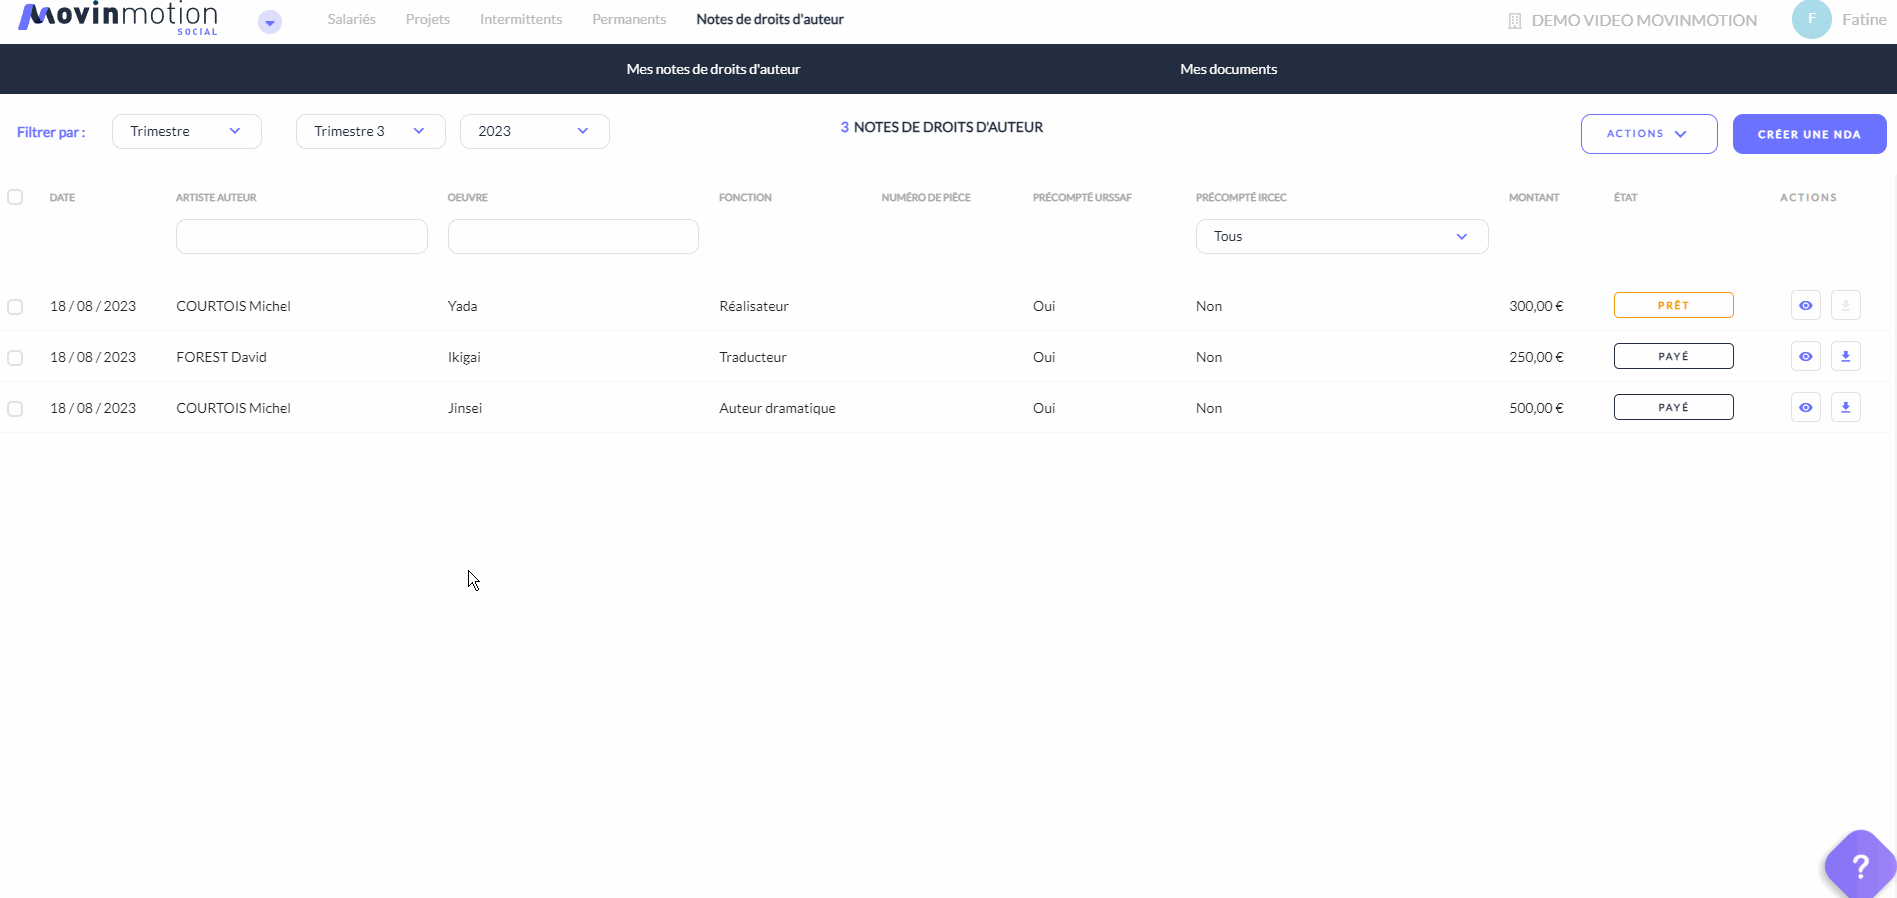Go to the Projets menu

click(428, 19)
